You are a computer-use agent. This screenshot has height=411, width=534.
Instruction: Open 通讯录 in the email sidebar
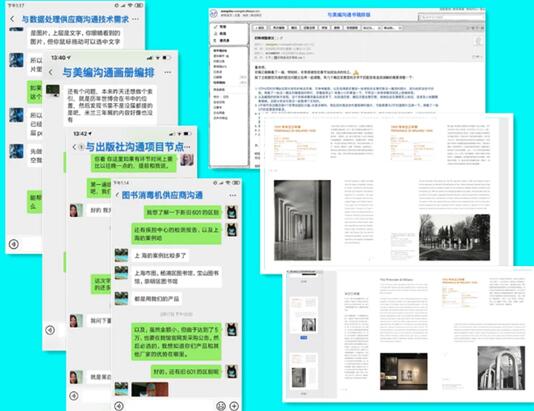pyautogui.click(x=222, y=40)
